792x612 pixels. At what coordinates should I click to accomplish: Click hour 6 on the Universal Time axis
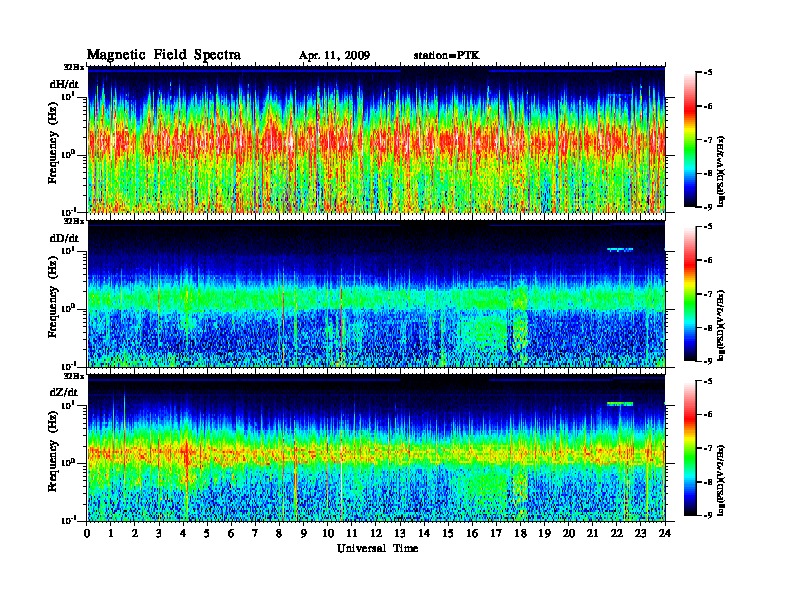pyautogui.click(x=231, y=534)
